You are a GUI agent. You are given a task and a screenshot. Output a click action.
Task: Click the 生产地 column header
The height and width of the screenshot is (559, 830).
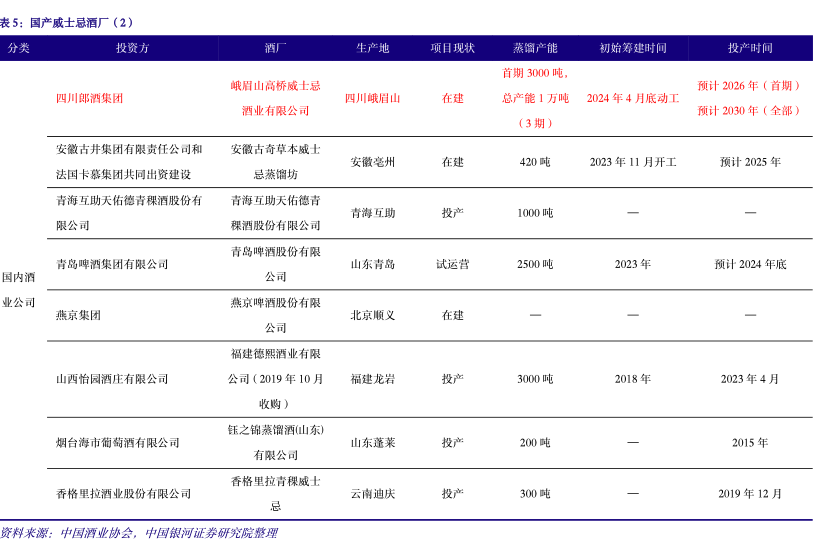click(x=373, y=48)
